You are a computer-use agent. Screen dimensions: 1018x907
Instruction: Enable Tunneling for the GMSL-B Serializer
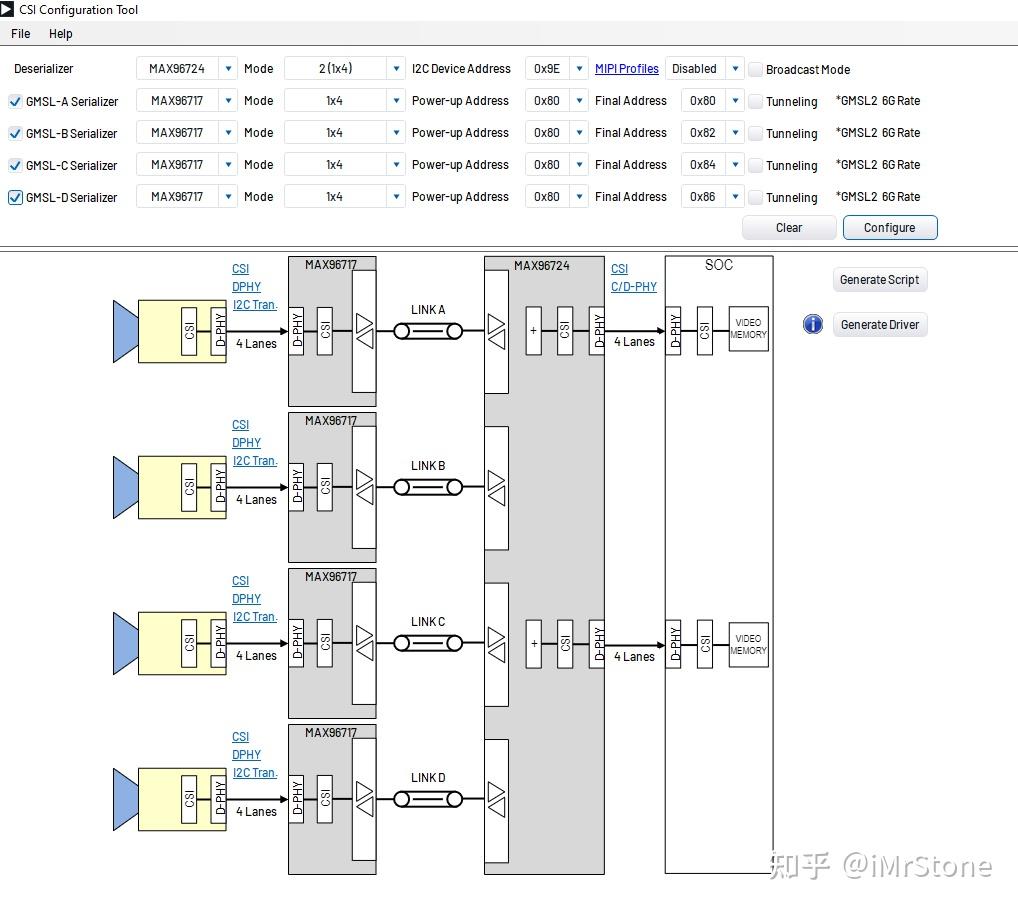pyautogui.click(x=754, y=133)
